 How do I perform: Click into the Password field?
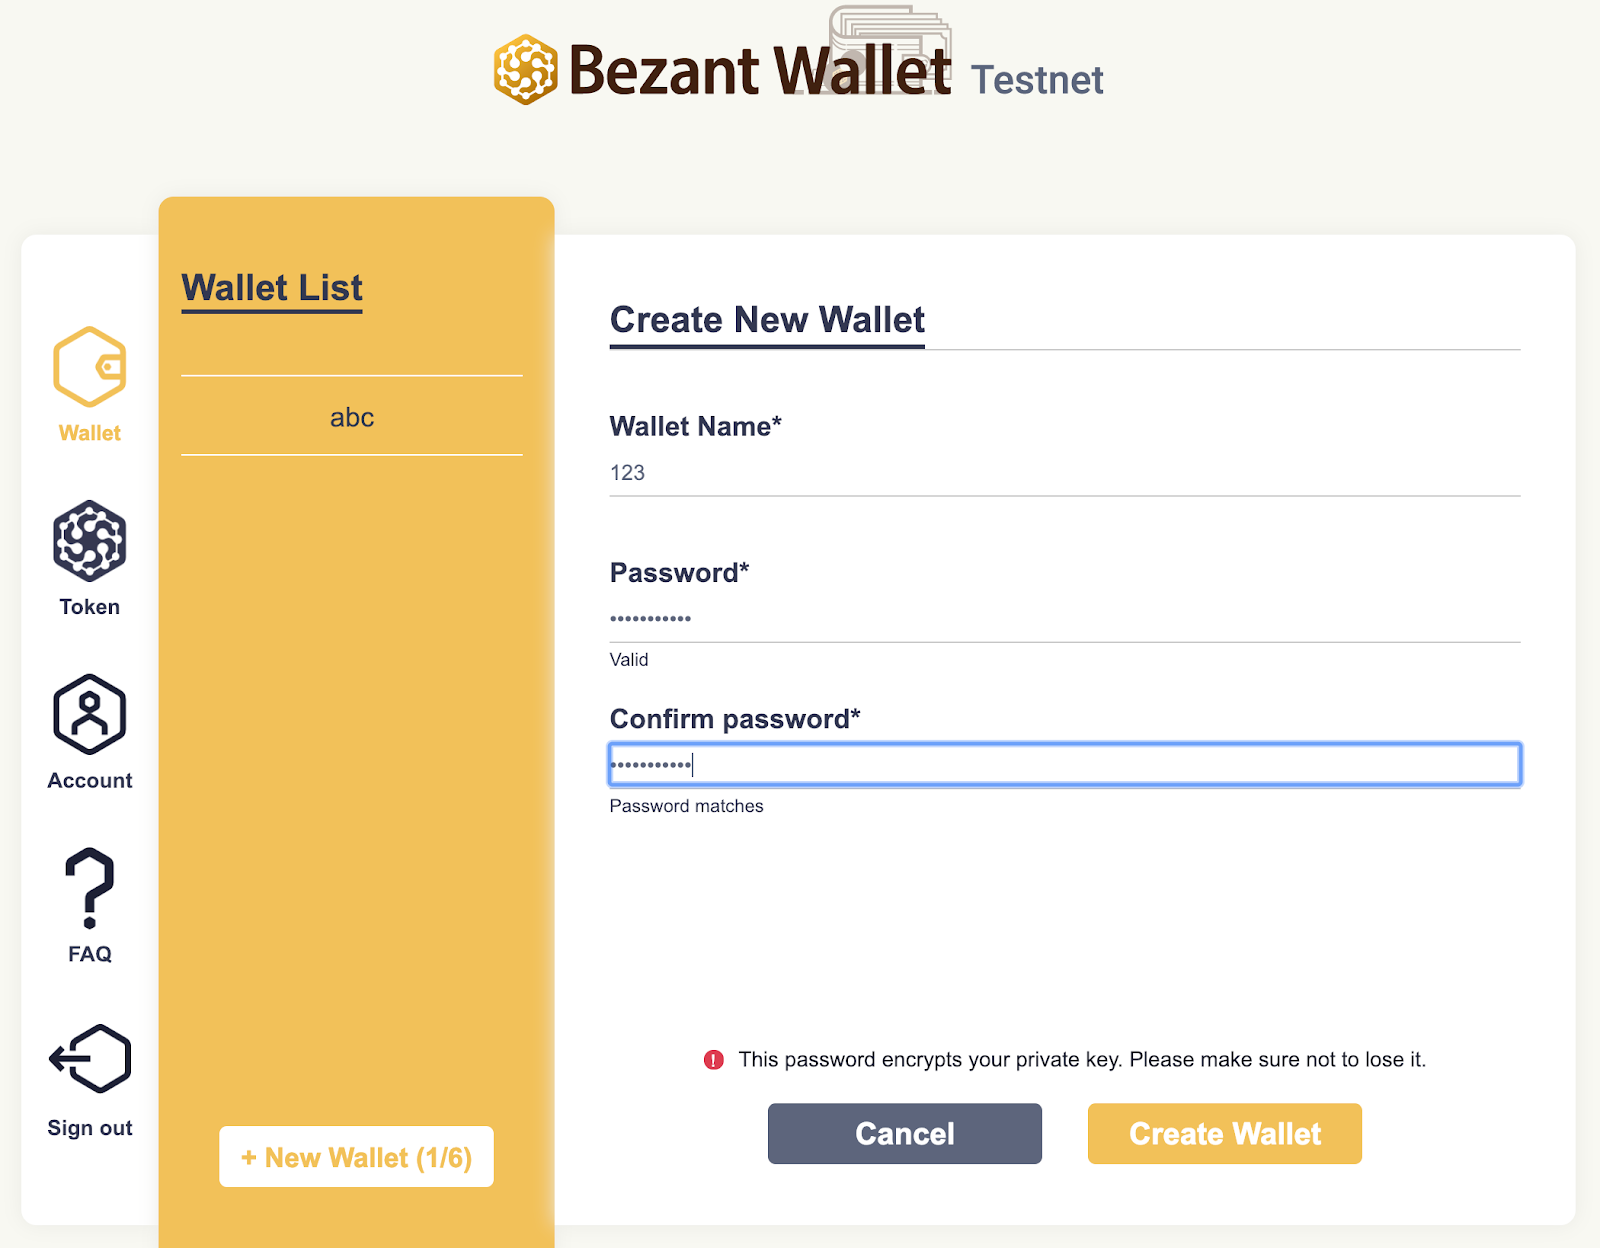coord(1064,619)
